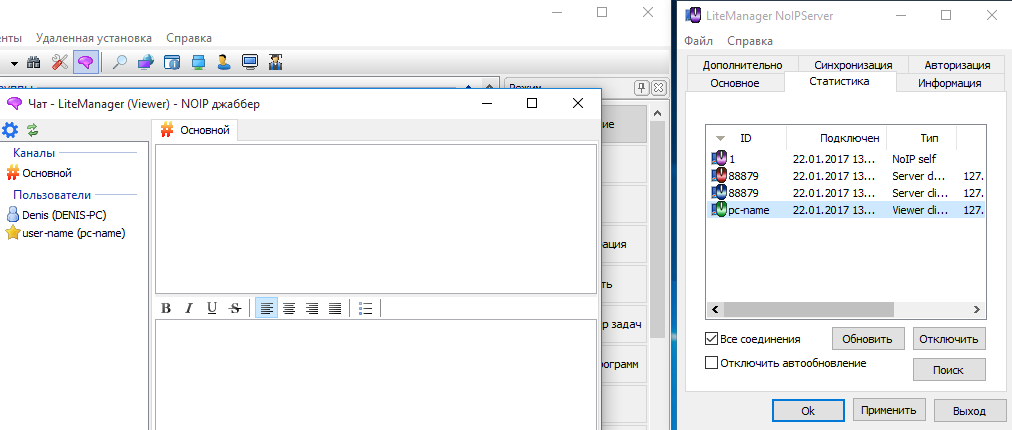Click the star icon beside user-name (pc-name)
1012x430 pixels.
pos(12,233)
